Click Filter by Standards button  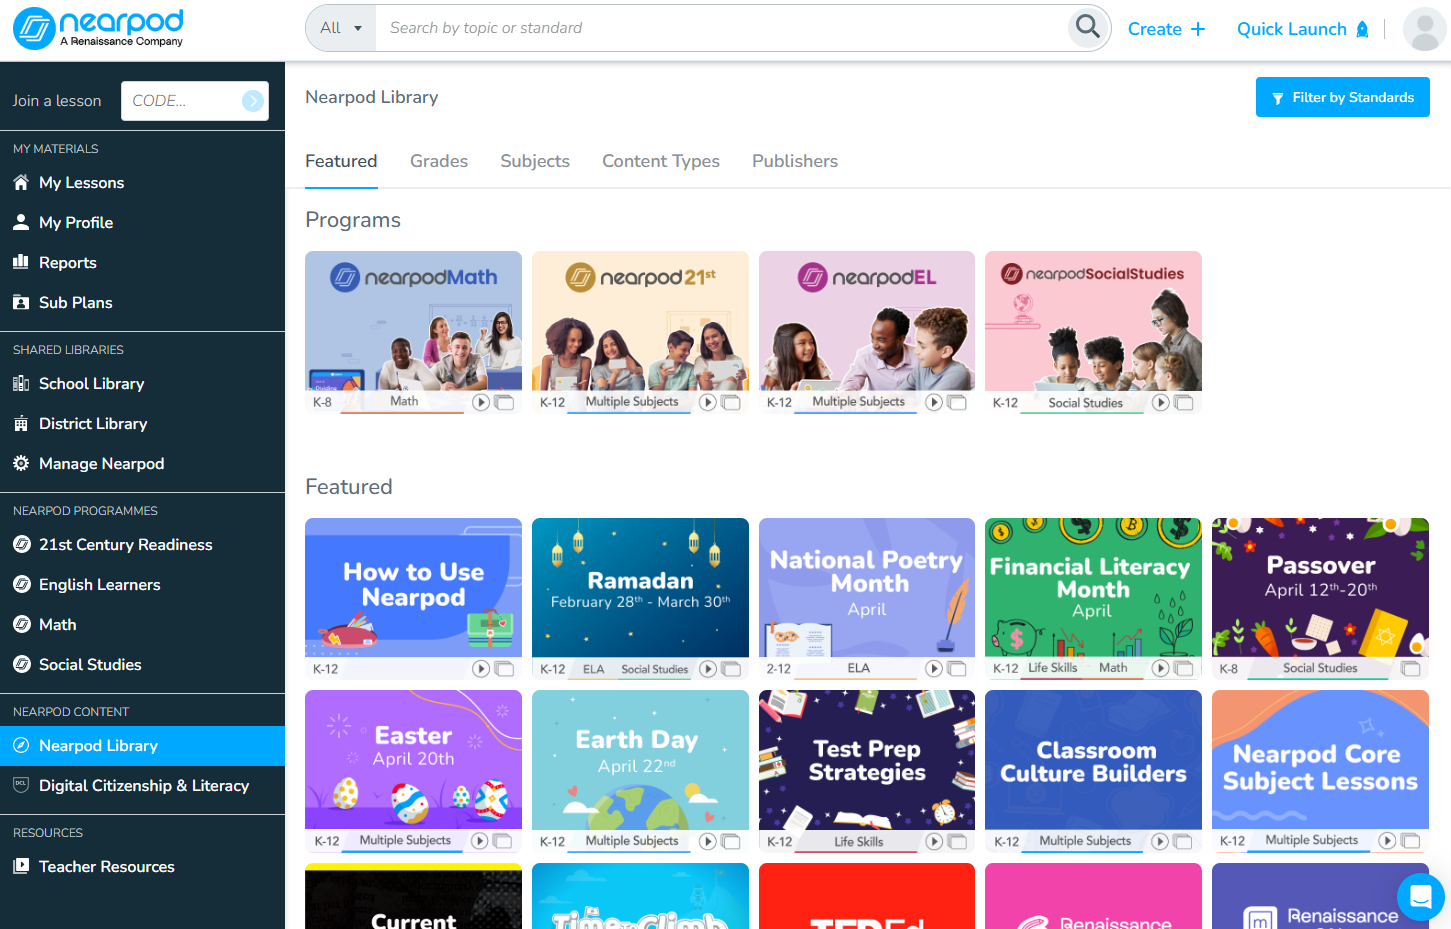pyautogui.click(x=1342, y=97)
